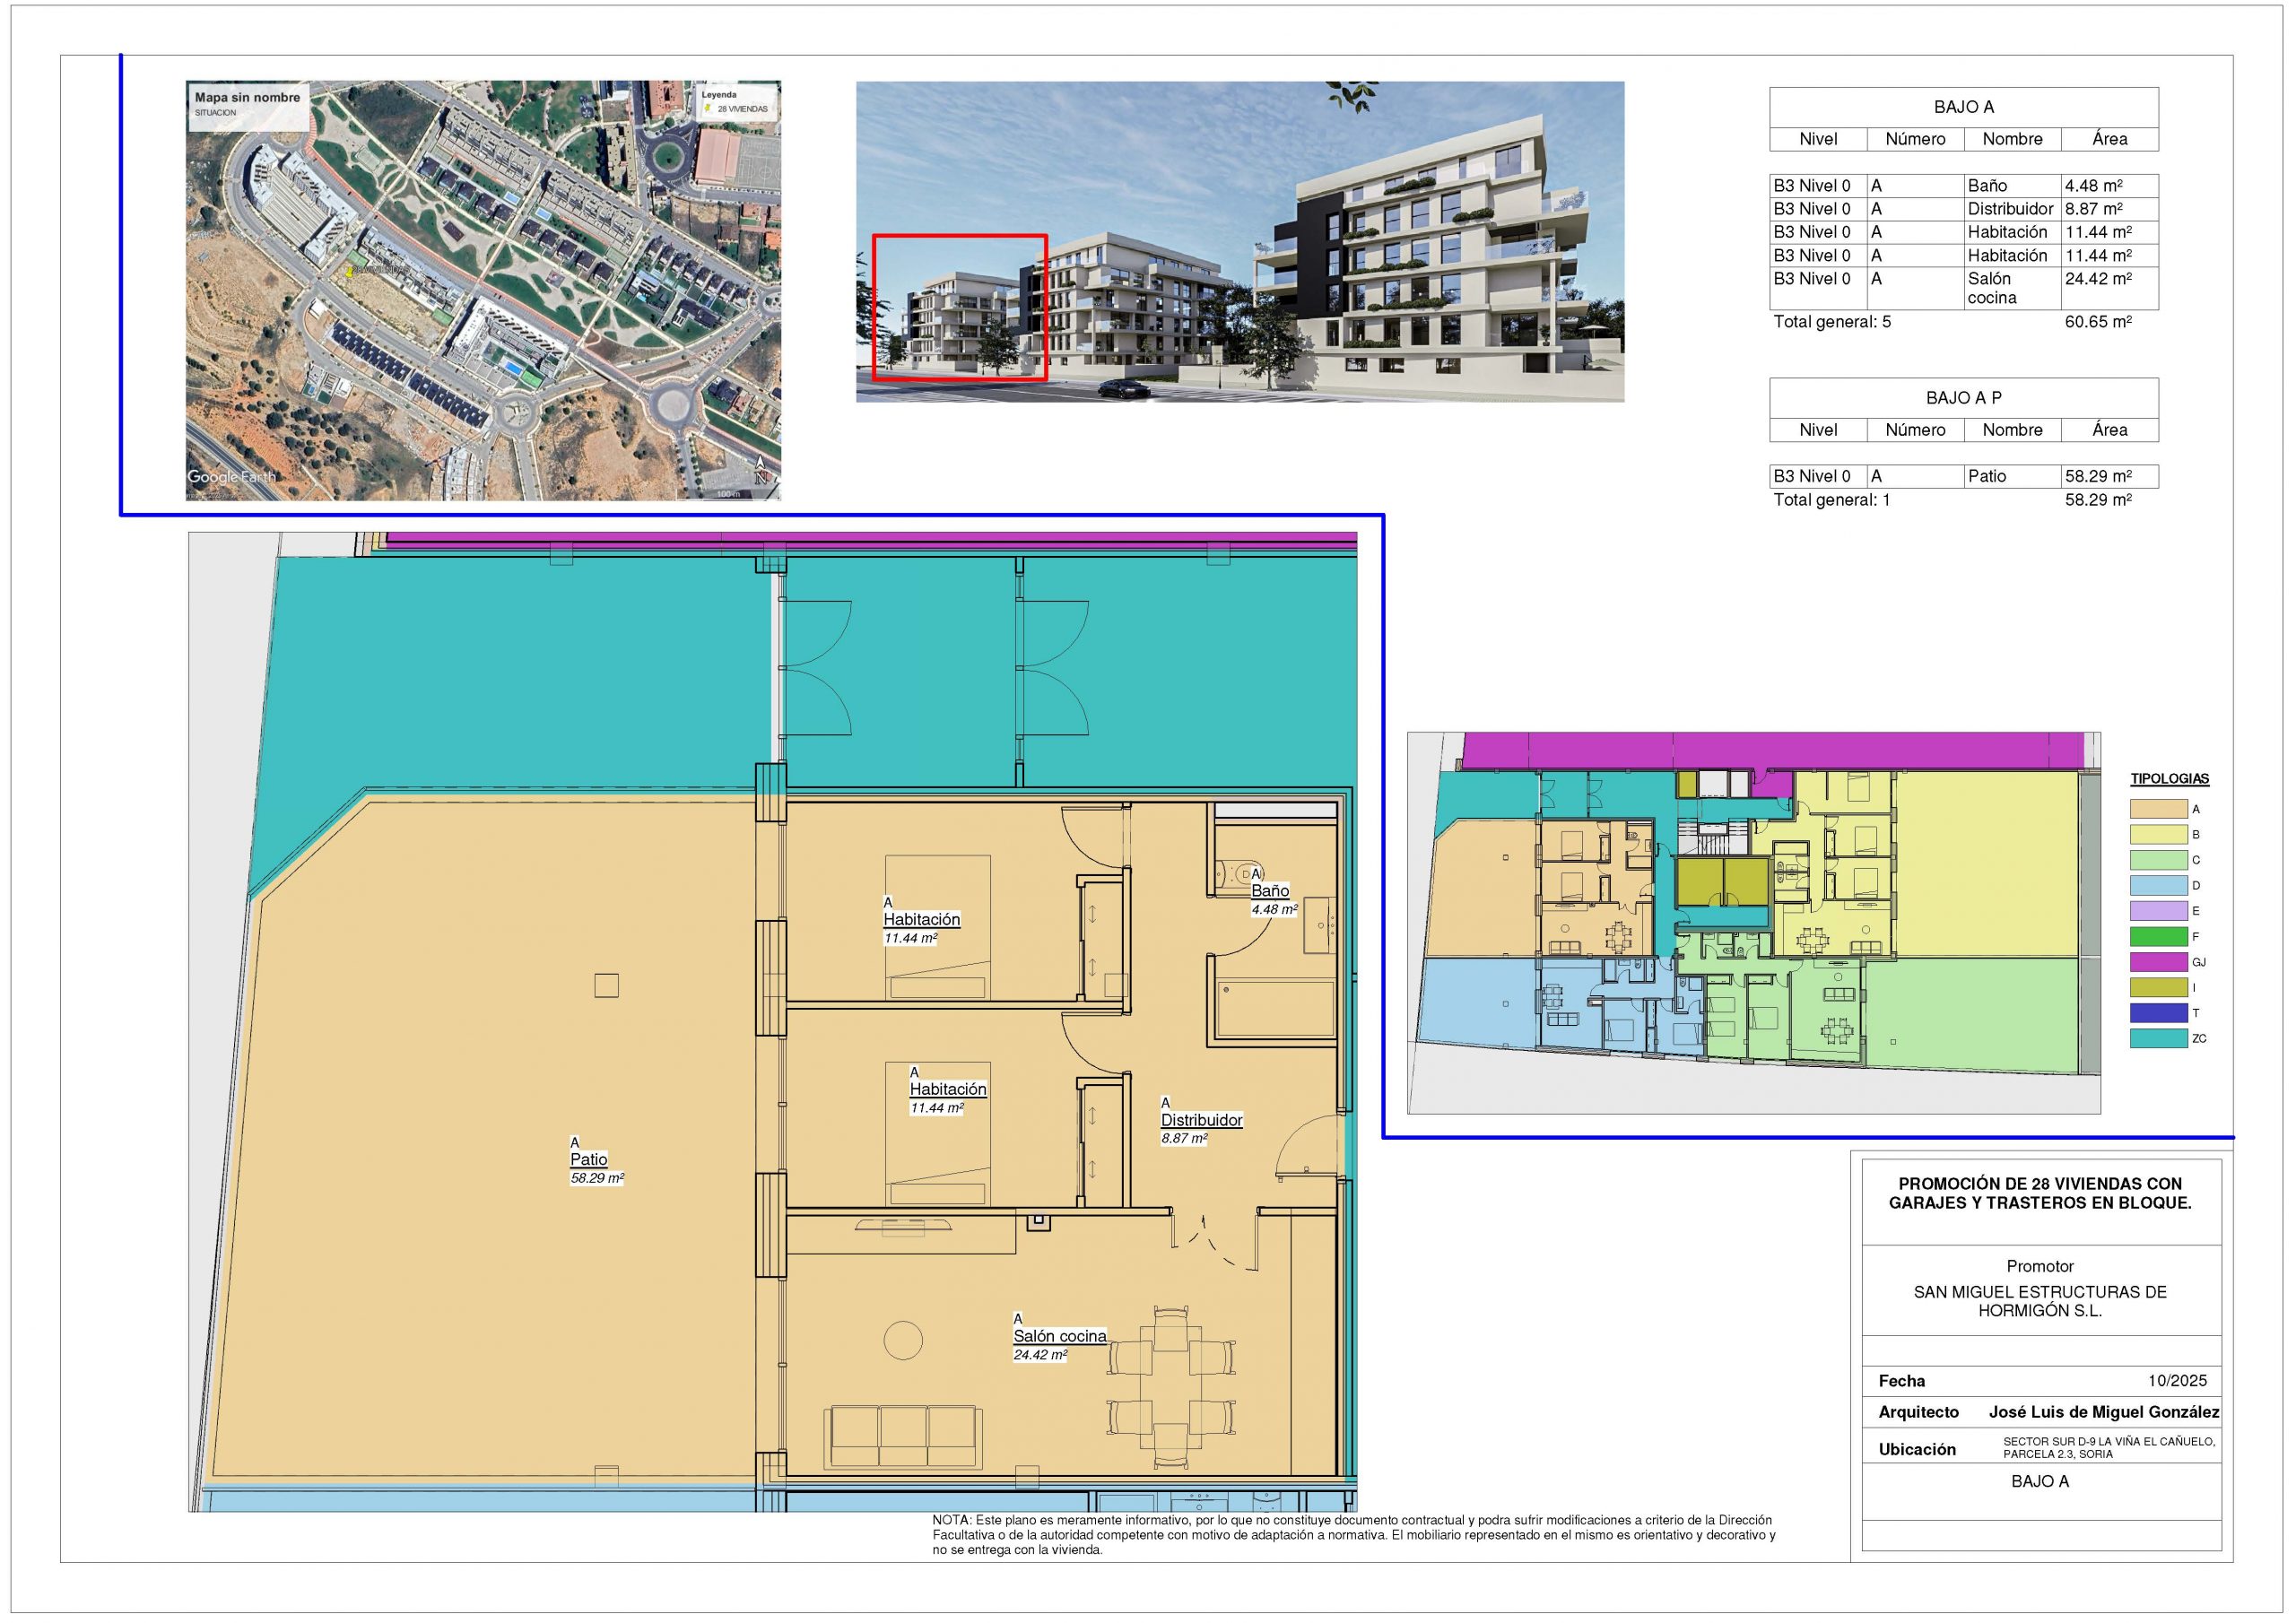Screen dimensions: 2296x1623
Task: Click the Distribuidor room label
Action: coord(1201,1120)
